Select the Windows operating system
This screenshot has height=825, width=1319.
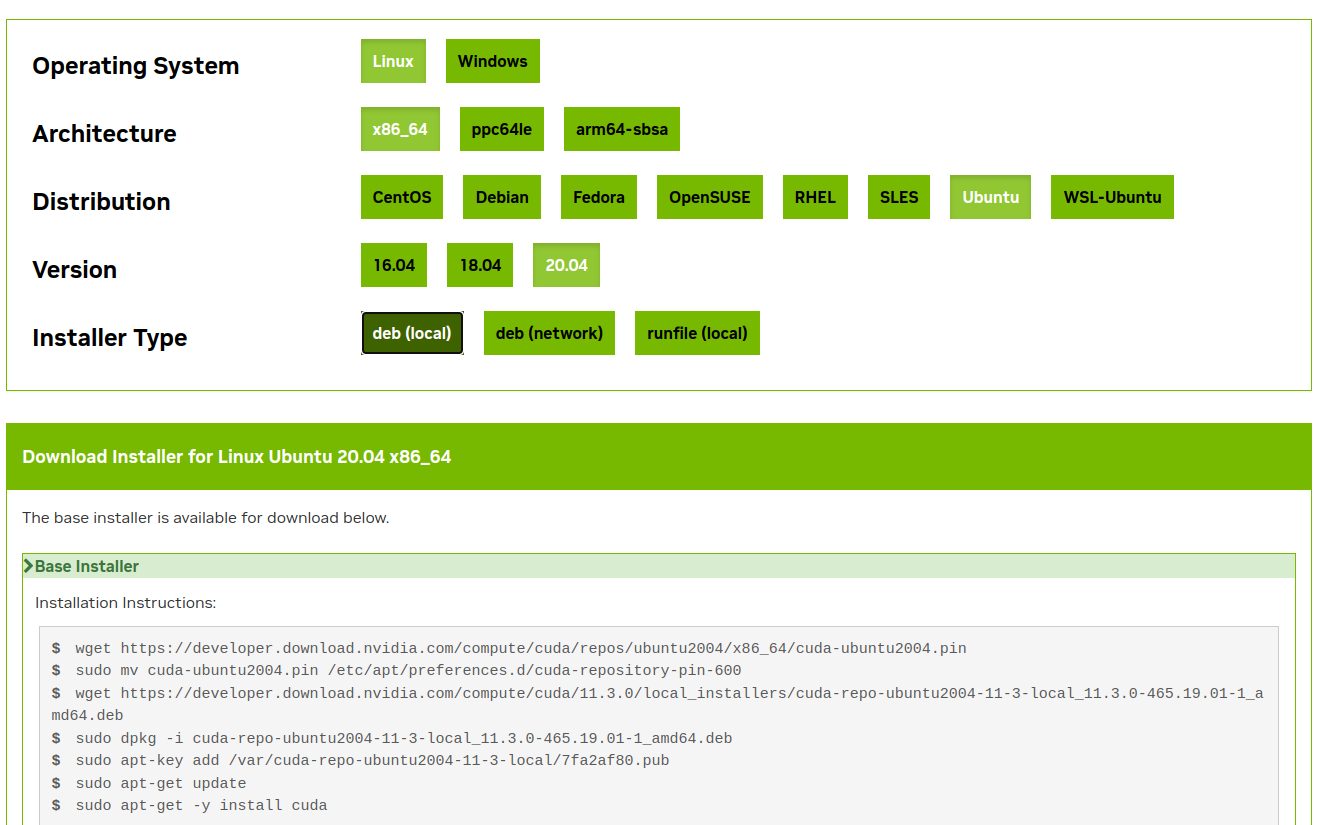(492, 61)
